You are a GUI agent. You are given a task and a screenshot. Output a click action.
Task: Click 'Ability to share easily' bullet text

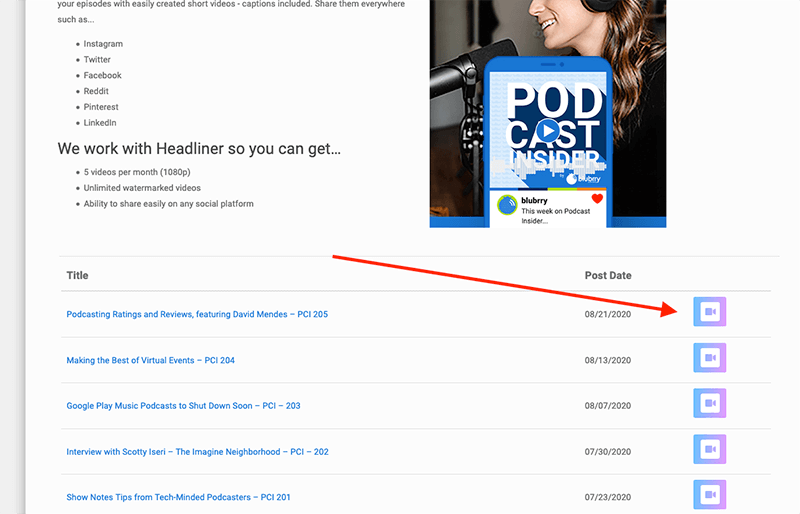168,204
